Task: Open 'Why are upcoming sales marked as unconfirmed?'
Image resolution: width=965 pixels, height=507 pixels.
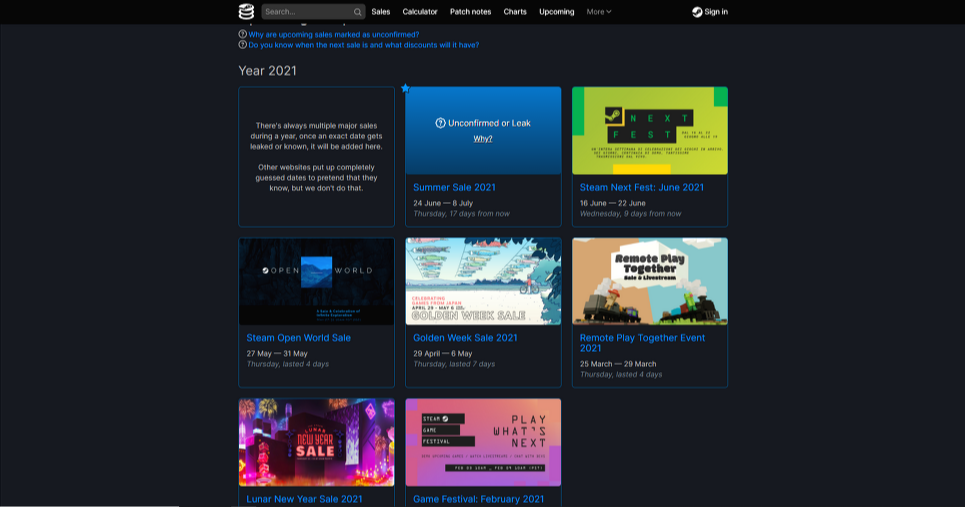Action: point(334,34)
